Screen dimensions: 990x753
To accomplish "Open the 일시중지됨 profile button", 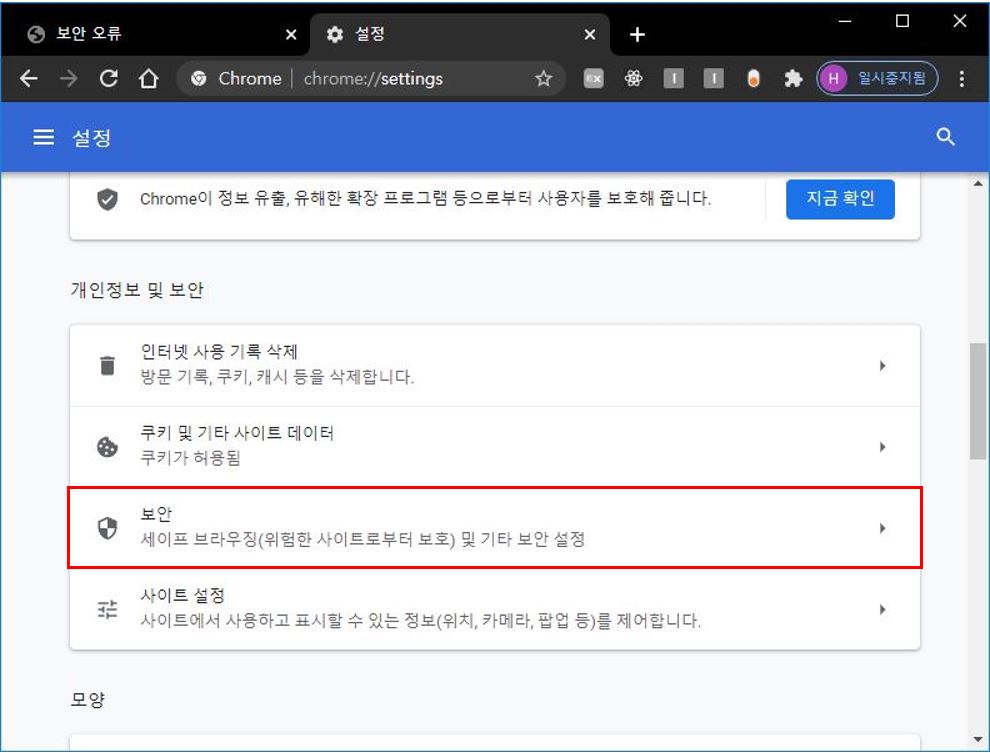I will pos(877,78).
